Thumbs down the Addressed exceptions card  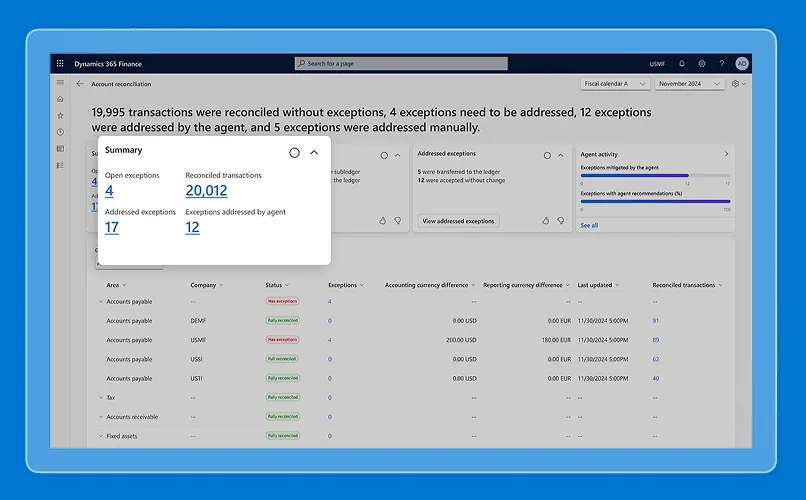click(x=559, y=220)
